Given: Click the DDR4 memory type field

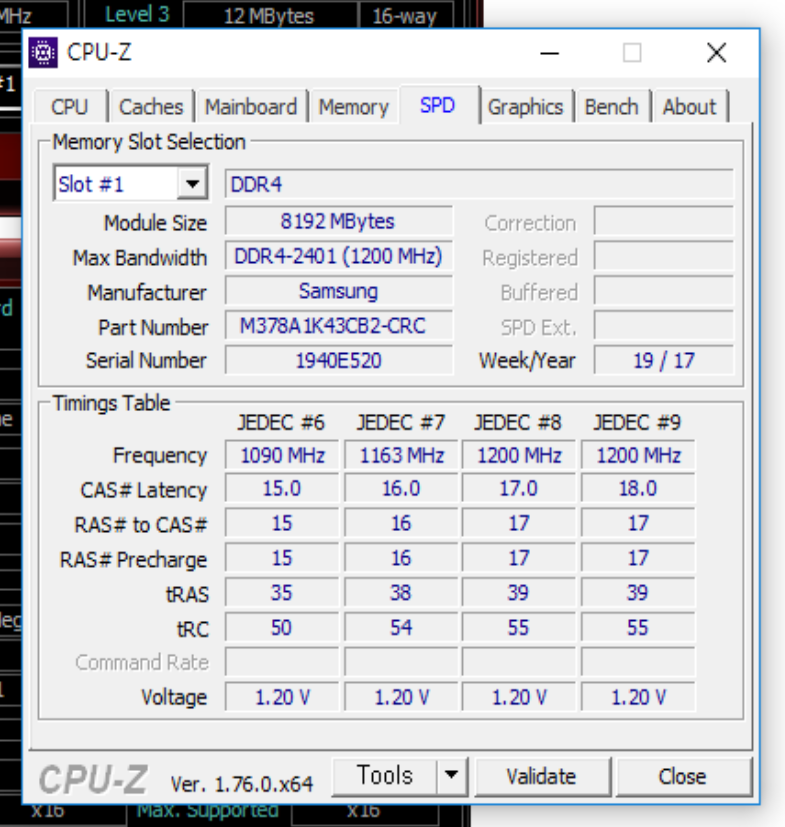Looking at the screenshot, I should [x=479, y=184].
